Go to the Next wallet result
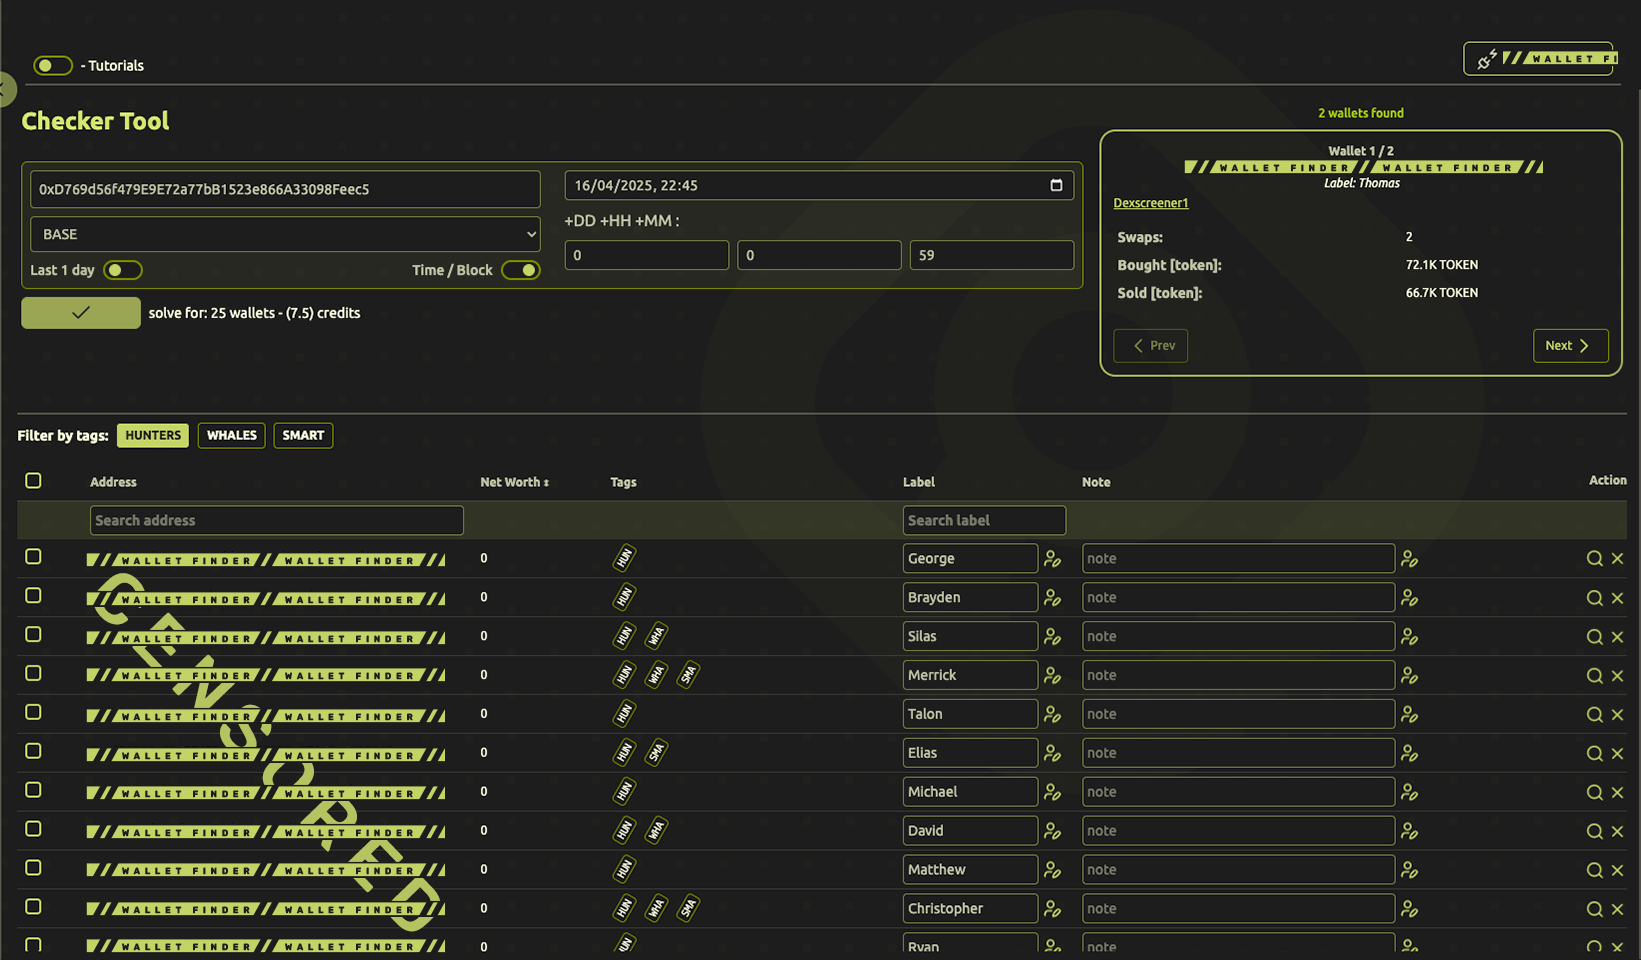 [1569, 346]
